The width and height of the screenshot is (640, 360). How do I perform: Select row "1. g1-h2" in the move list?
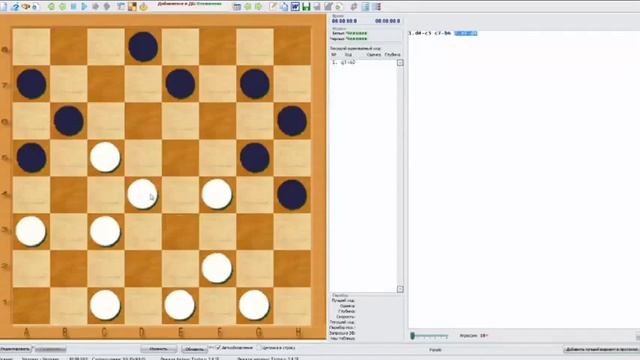[363, 62]
